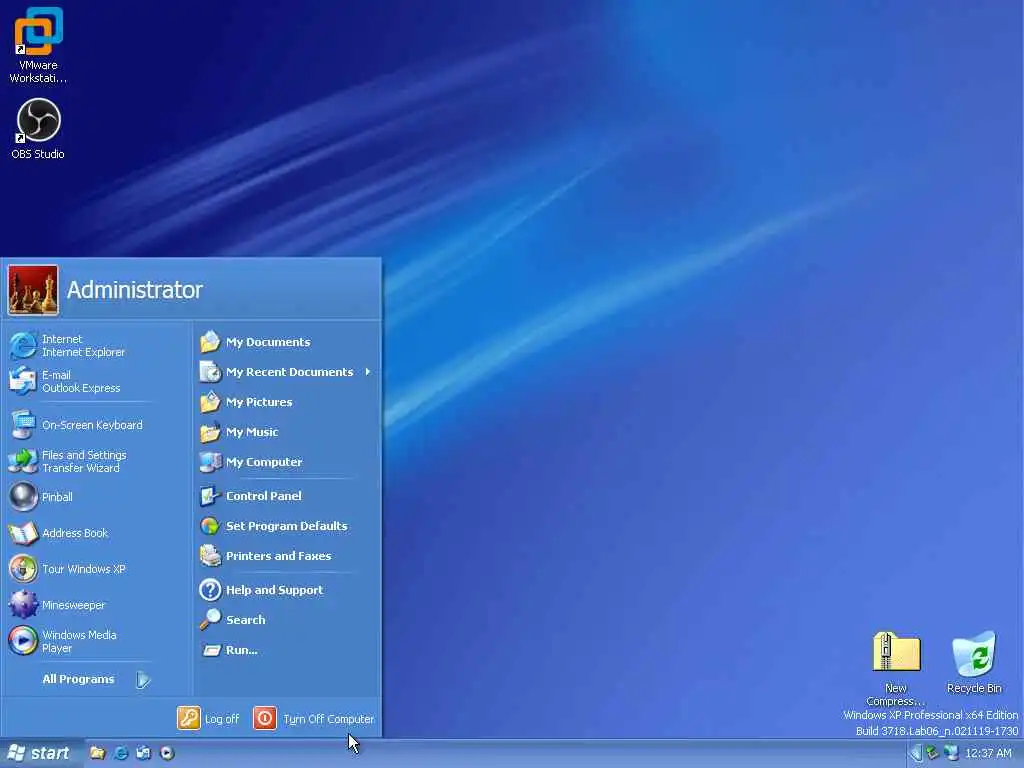Screen dimensions: 1024x768
Task: Expand My Recent Documents submenu arrow
Action: click(x=368, y=372)
